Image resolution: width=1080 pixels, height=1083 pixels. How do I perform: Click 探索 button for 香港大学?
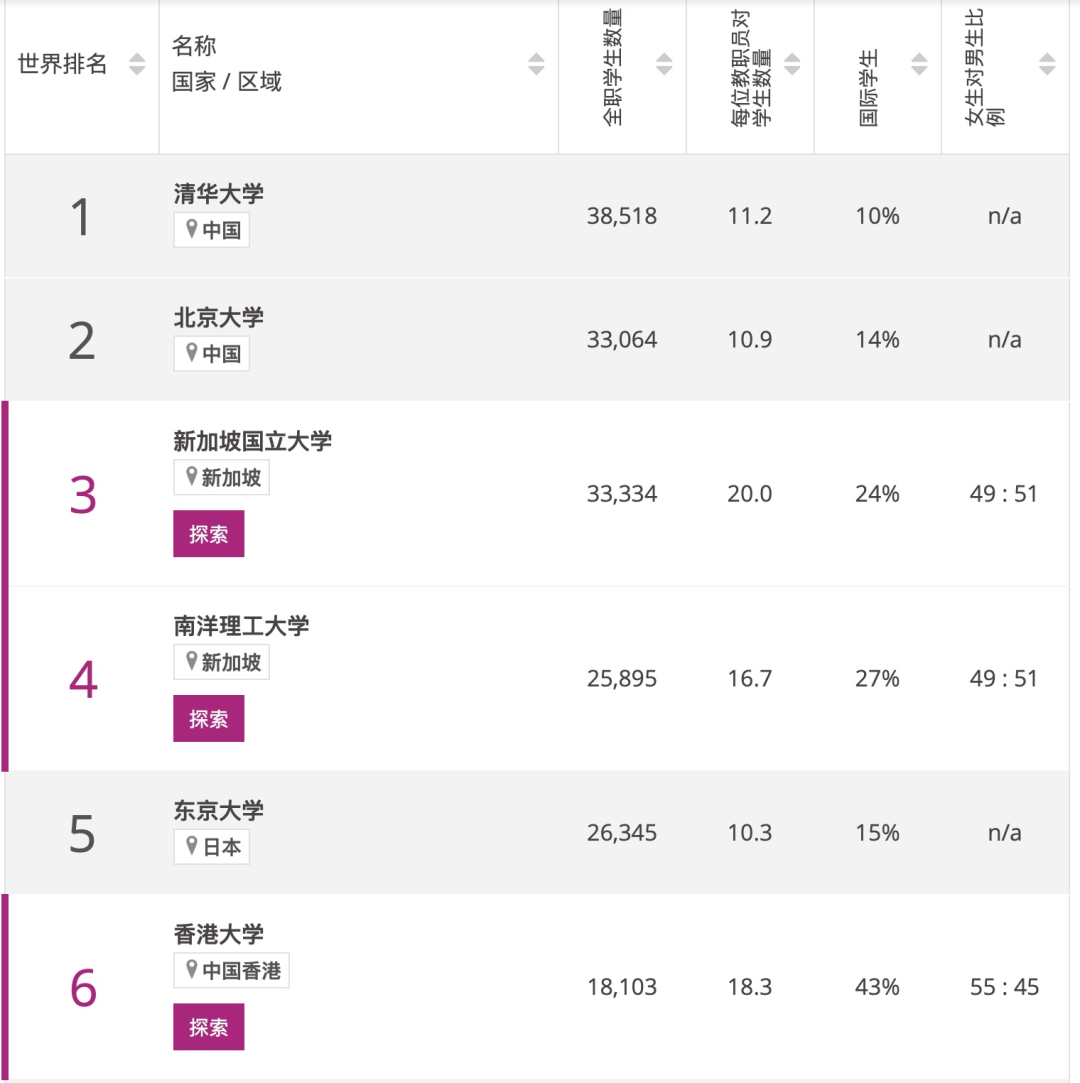click(x=209, y=1026)
